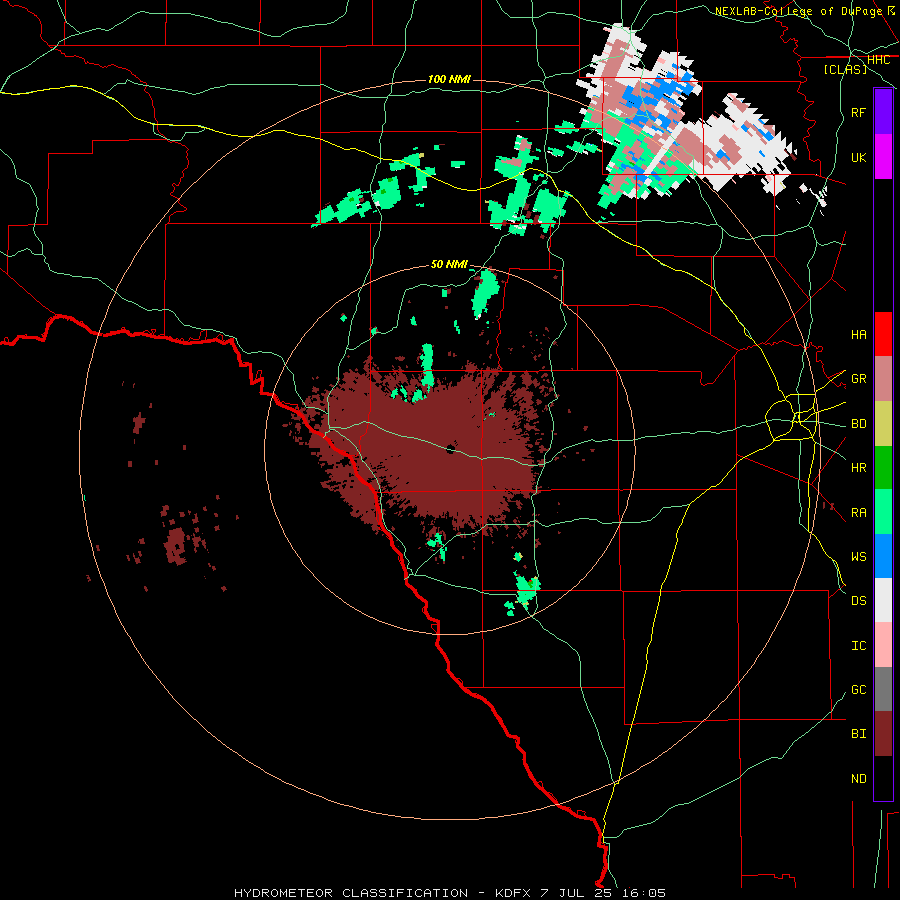Click the Hydrometeor Classification KDFX title text
Image resolution: width=900 pixels, height=900 pixels.
(450, 893)
